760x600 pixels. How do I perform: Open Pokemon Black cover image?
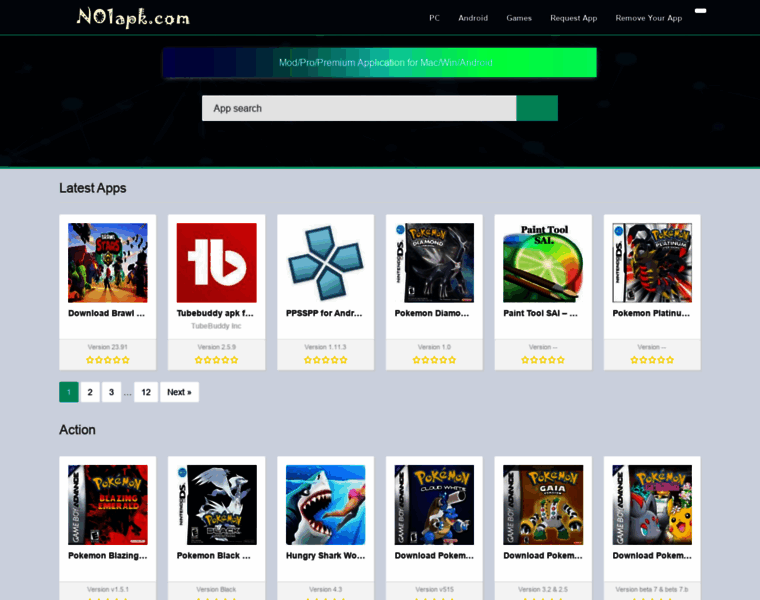tap(217, 505)
